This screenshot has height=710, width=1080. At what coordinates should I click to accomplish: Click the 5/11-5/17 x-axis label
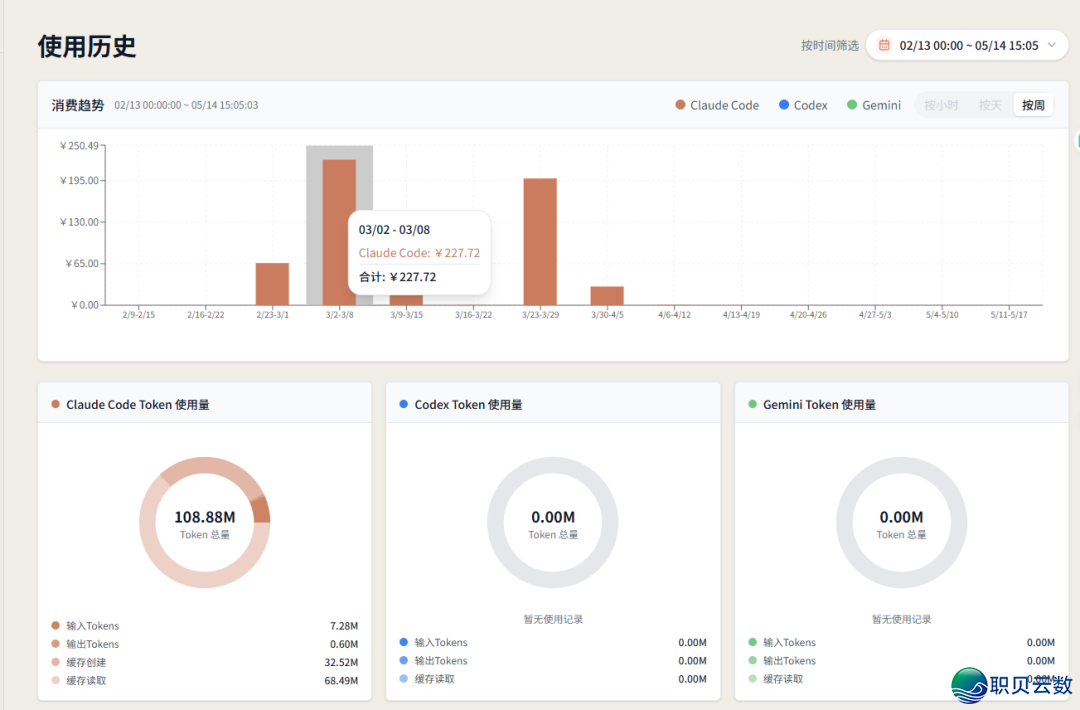[1008, 315]
